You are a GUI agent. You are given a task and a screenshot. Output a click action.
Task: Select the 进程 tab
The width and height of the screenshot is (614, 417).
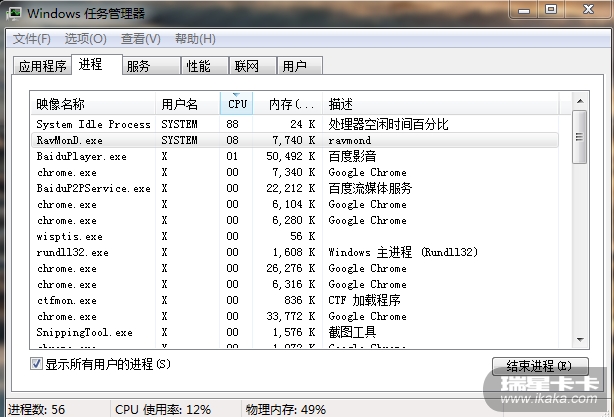tap(97, 64)
